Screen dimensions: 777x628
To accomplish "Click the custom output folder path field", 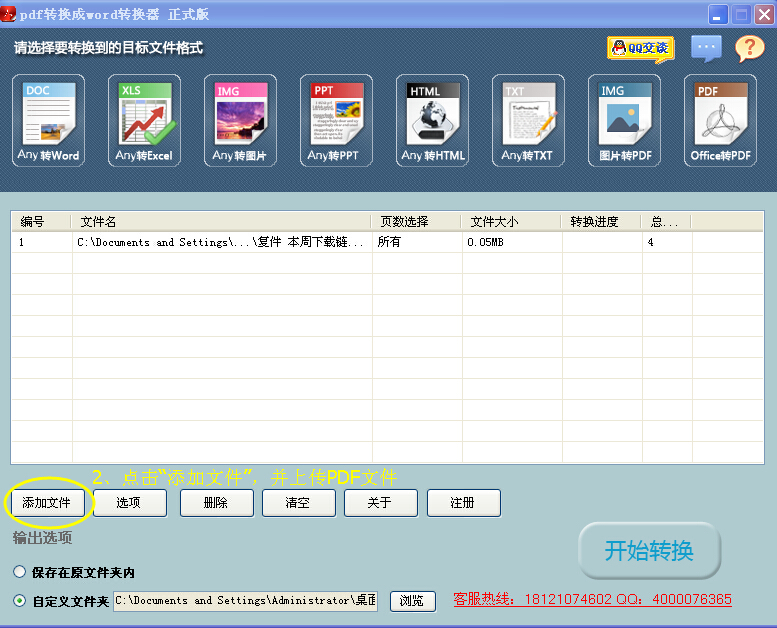I will tap(245, 601).
